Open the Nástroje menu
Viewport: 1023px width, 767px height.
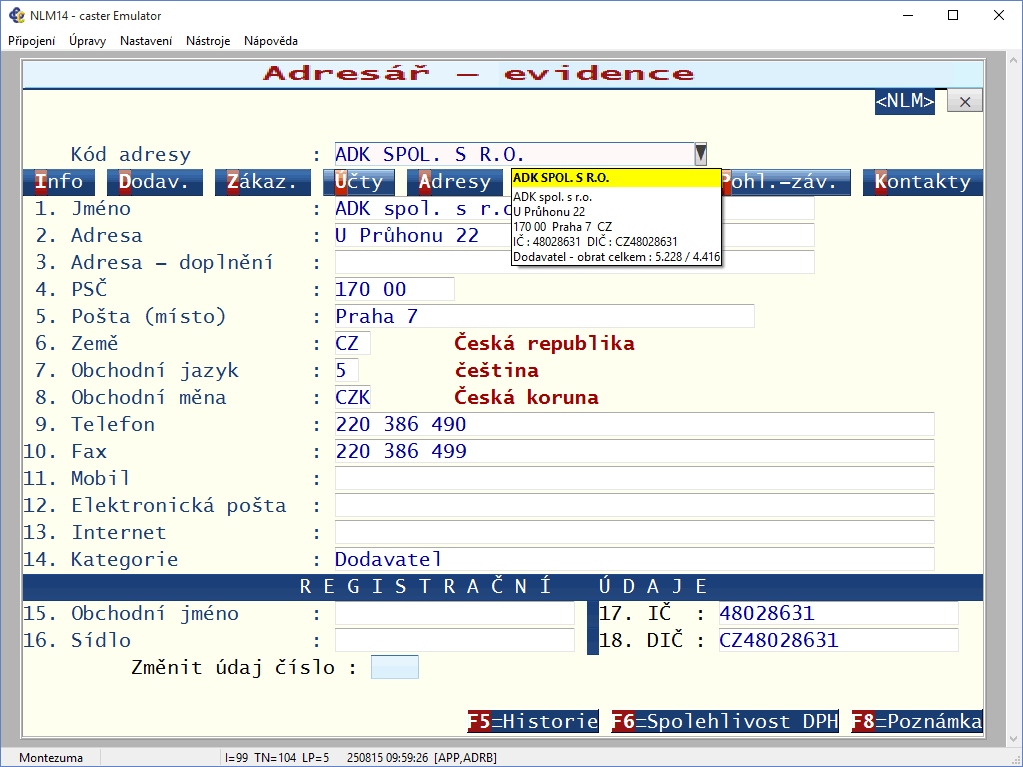208,40
